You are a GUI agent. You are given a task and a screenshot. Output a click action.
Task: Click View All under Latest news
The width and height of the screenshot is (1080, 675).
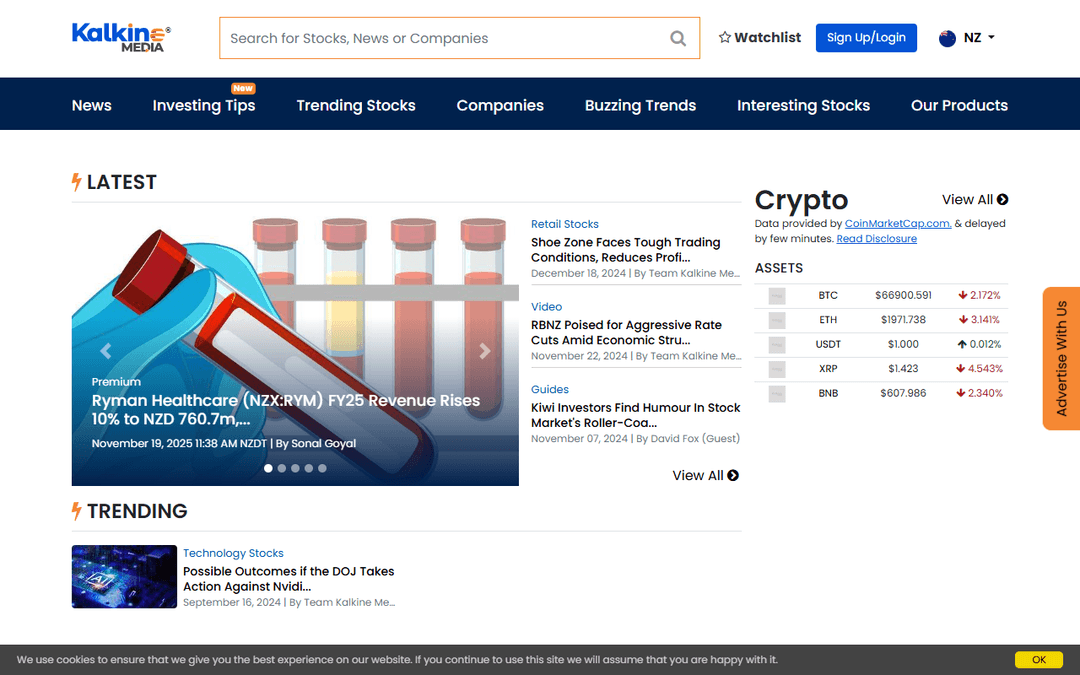[705, 476]
